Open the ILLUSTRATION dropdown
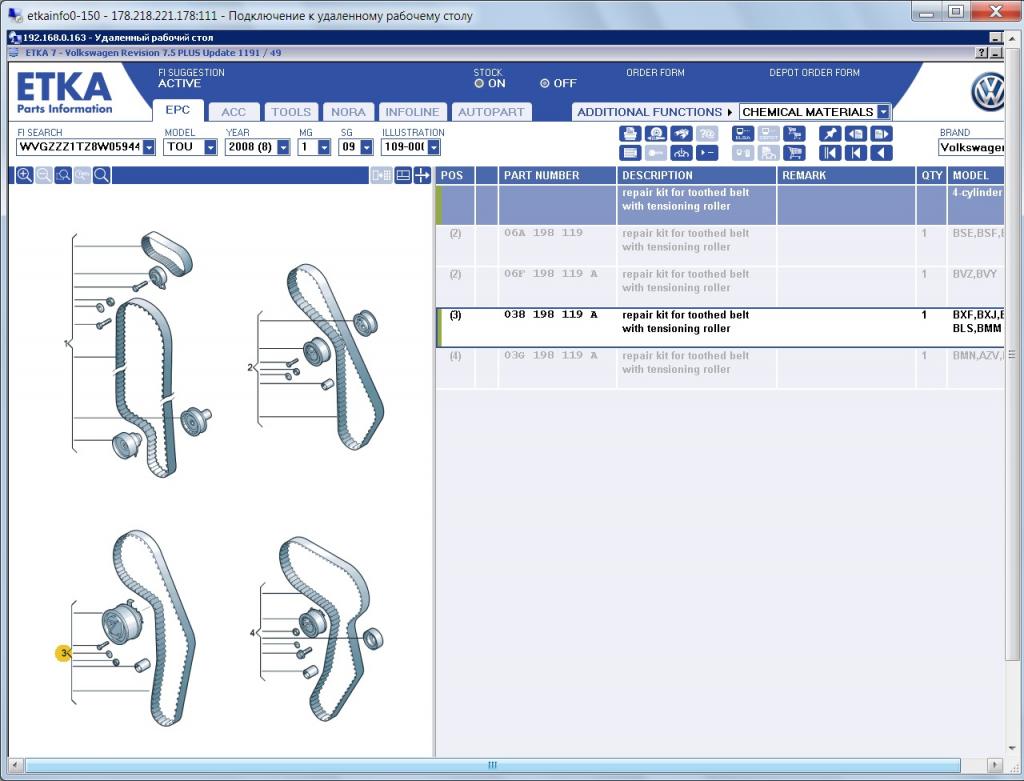Screen dimensions: 1024x781 tap(434, 147)
